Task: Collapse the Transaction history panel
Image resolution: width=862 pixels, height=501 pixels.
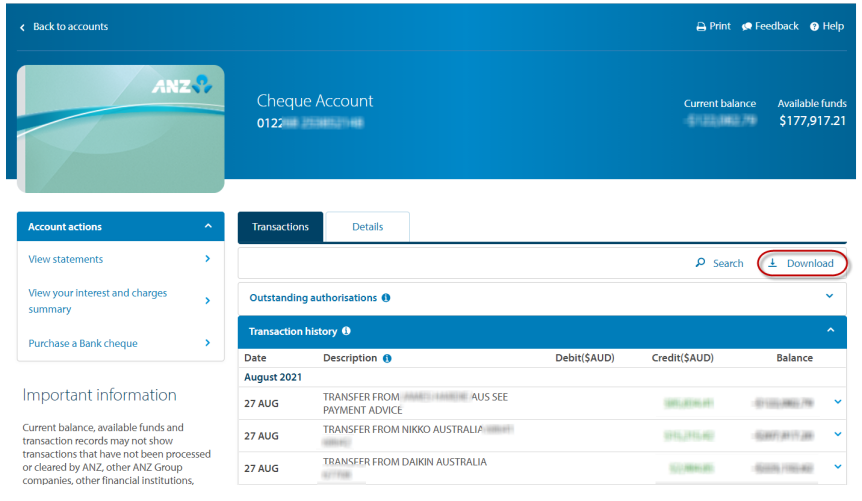Action: [x=829, y=331]
